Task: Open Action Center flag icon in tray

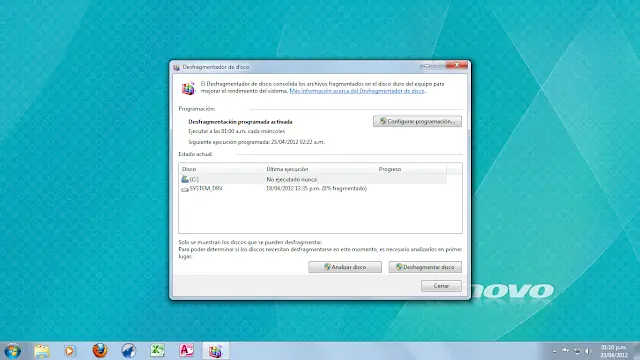Action: [x=565, y=351]
